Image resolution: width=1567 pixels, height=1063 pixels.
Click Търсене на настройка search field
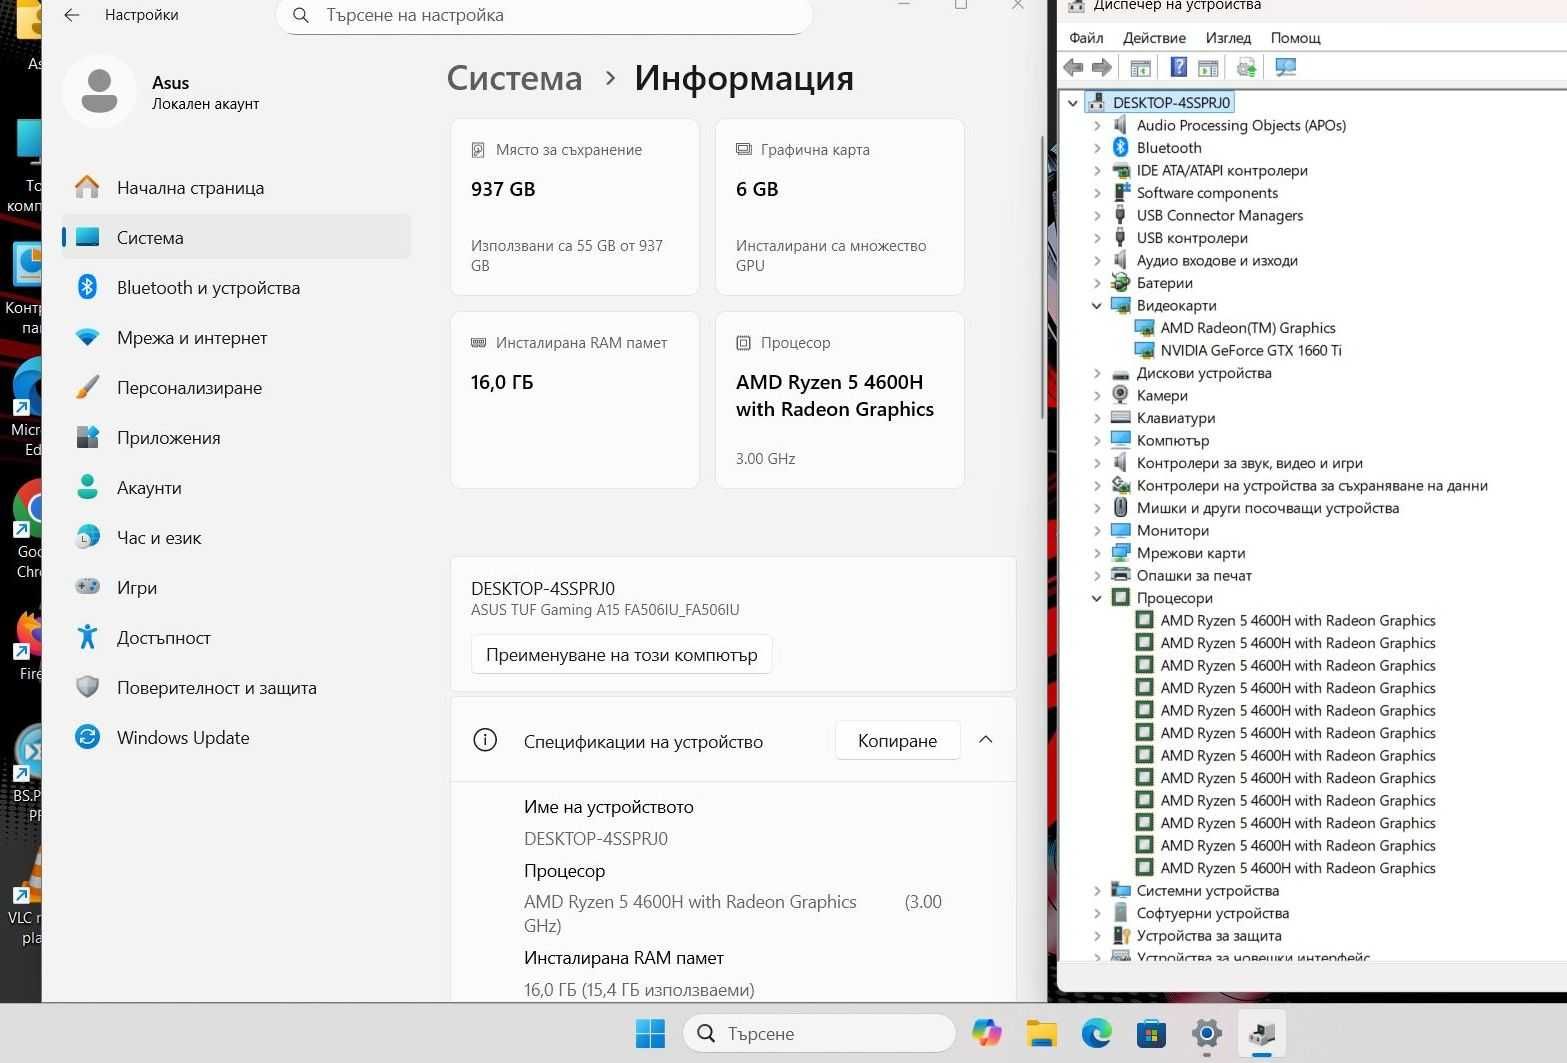pos(544,15)
